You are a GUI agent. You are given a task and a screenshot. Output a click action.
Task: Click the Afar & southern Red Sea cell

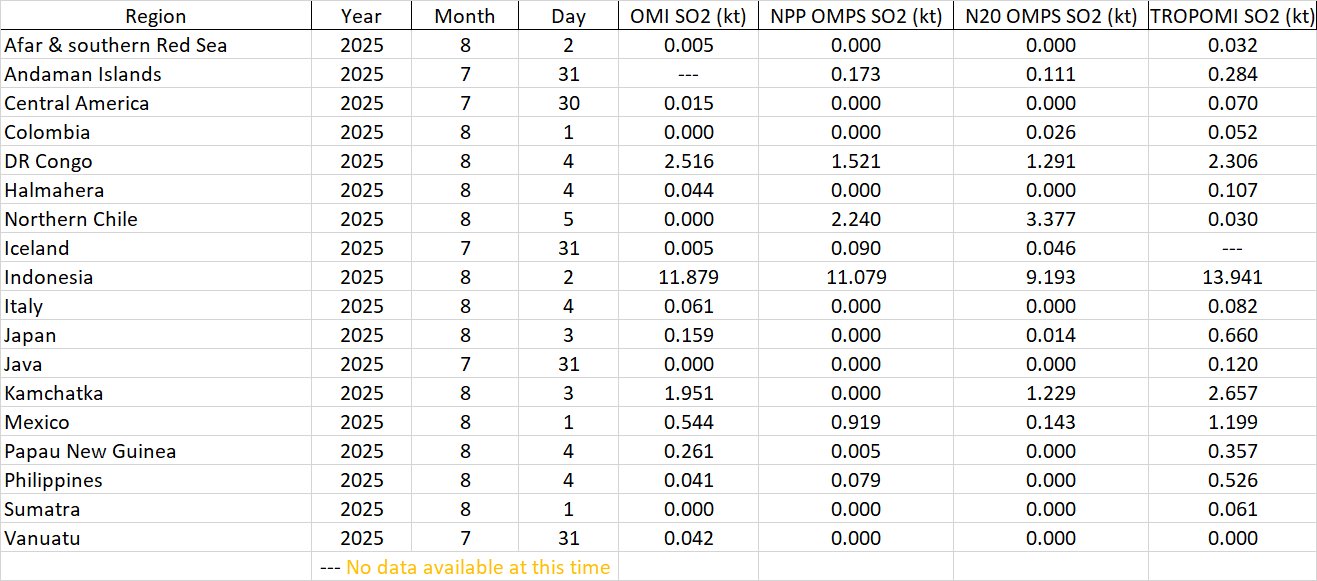point(116,45)
